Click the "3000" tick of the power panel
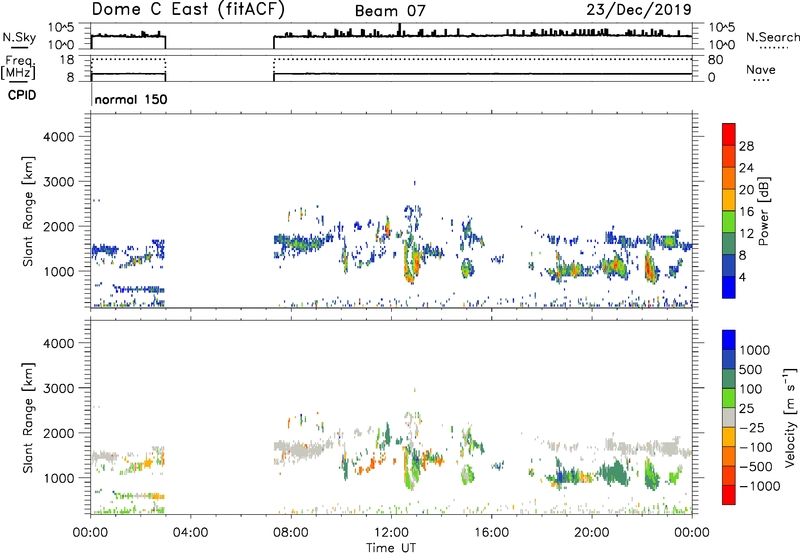 (x=58, y=182)
